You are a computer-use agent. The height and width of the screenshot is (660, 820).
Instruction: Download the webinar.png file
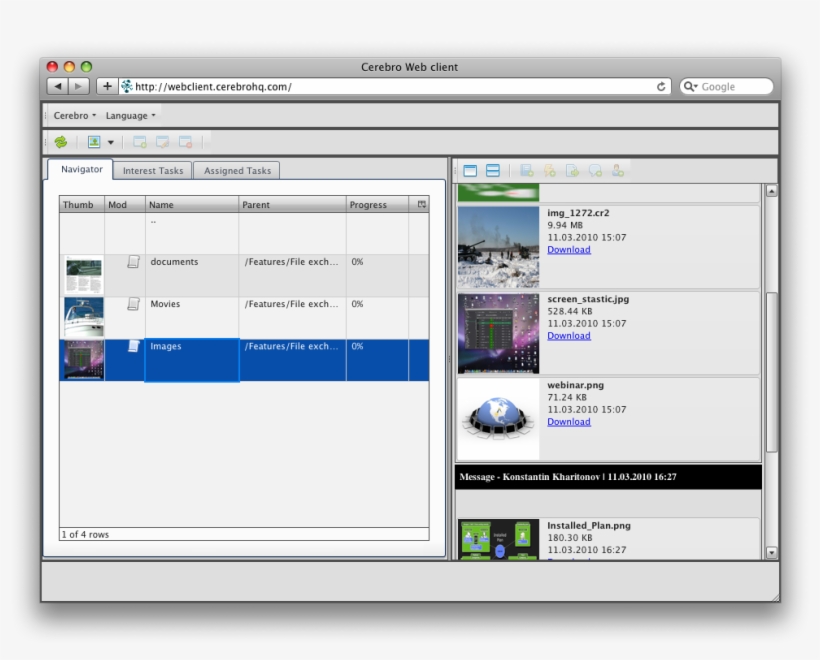point(568,422)
